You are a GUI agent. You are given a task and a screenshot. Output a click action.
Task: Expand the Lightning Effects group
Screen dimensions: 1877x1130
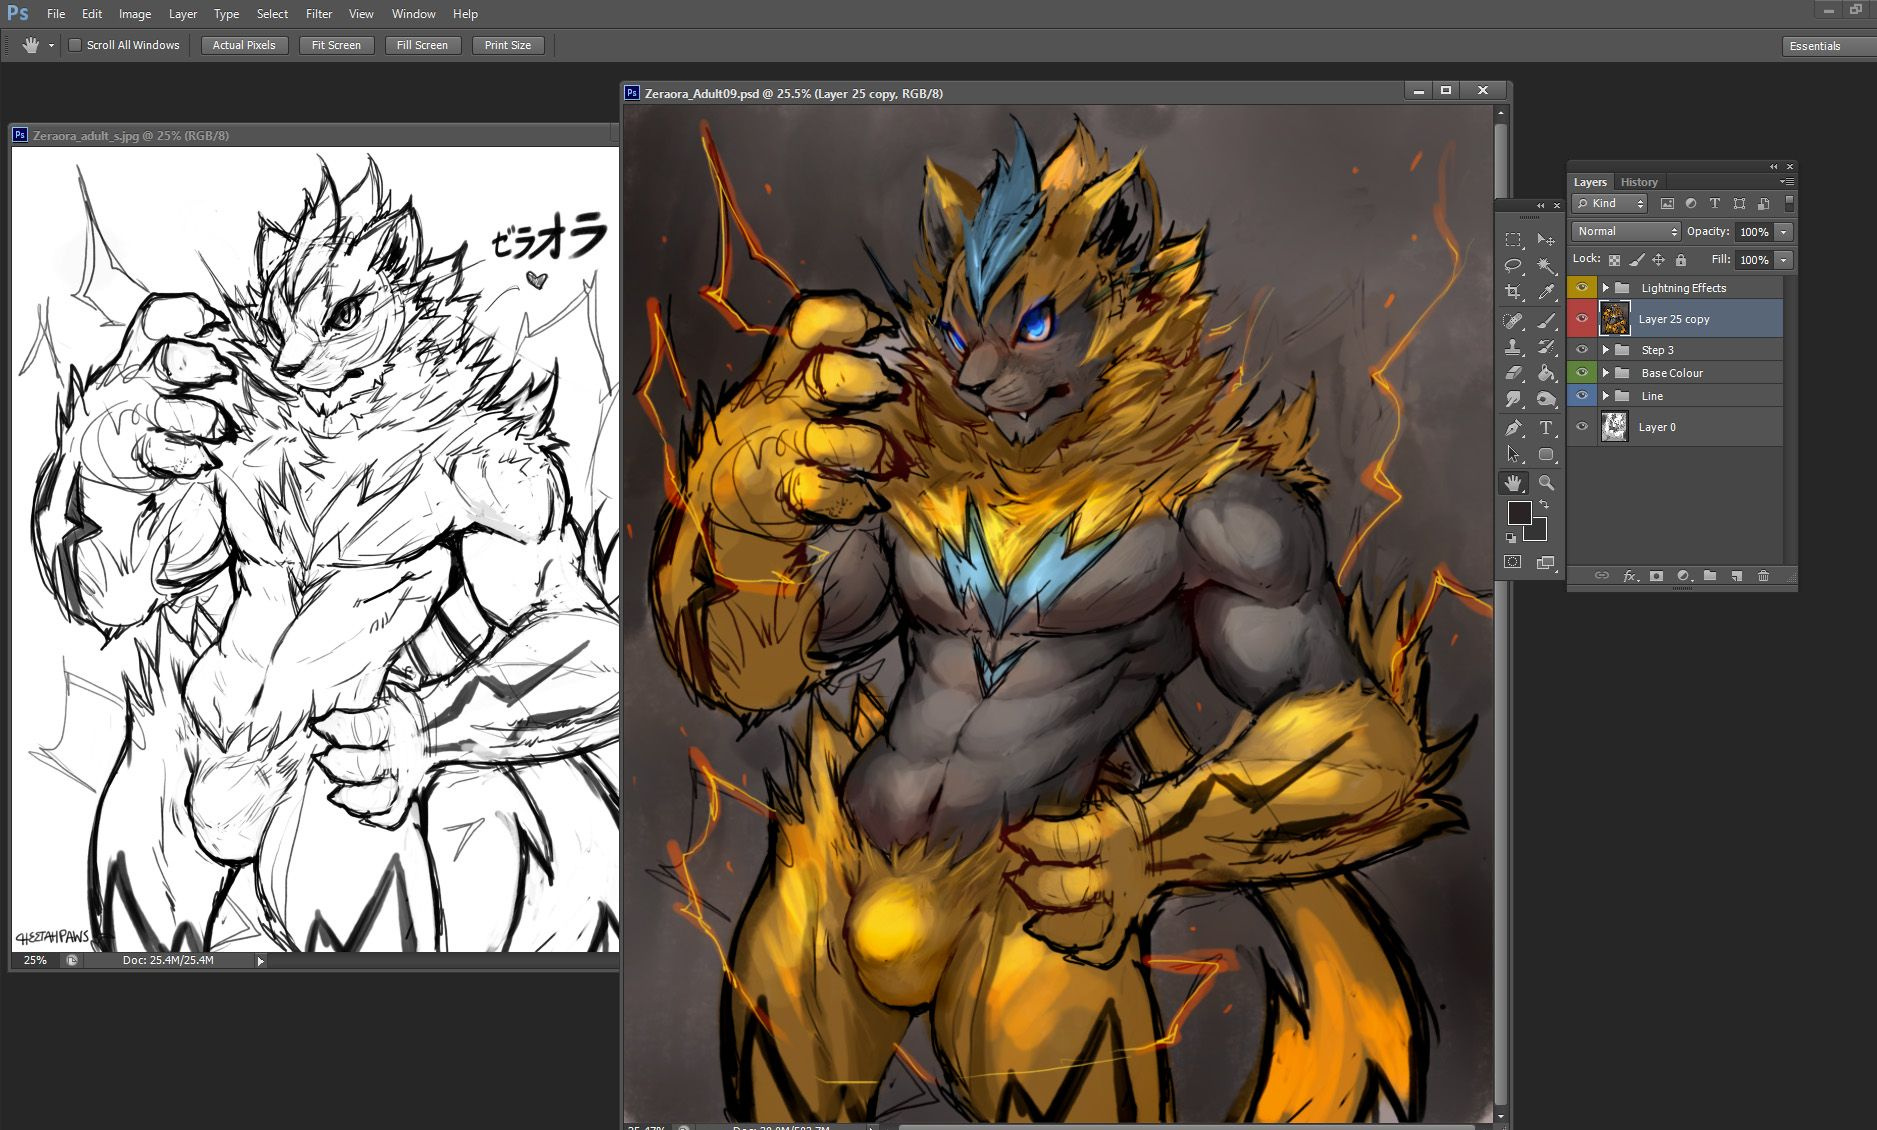pos(1605,288)
